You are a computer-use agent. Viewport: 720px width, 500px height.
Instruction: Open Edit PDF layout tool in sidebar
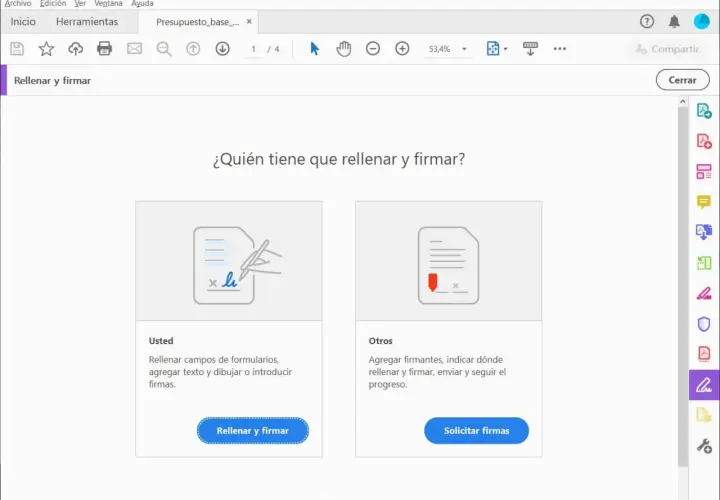[x=704, y=171]
